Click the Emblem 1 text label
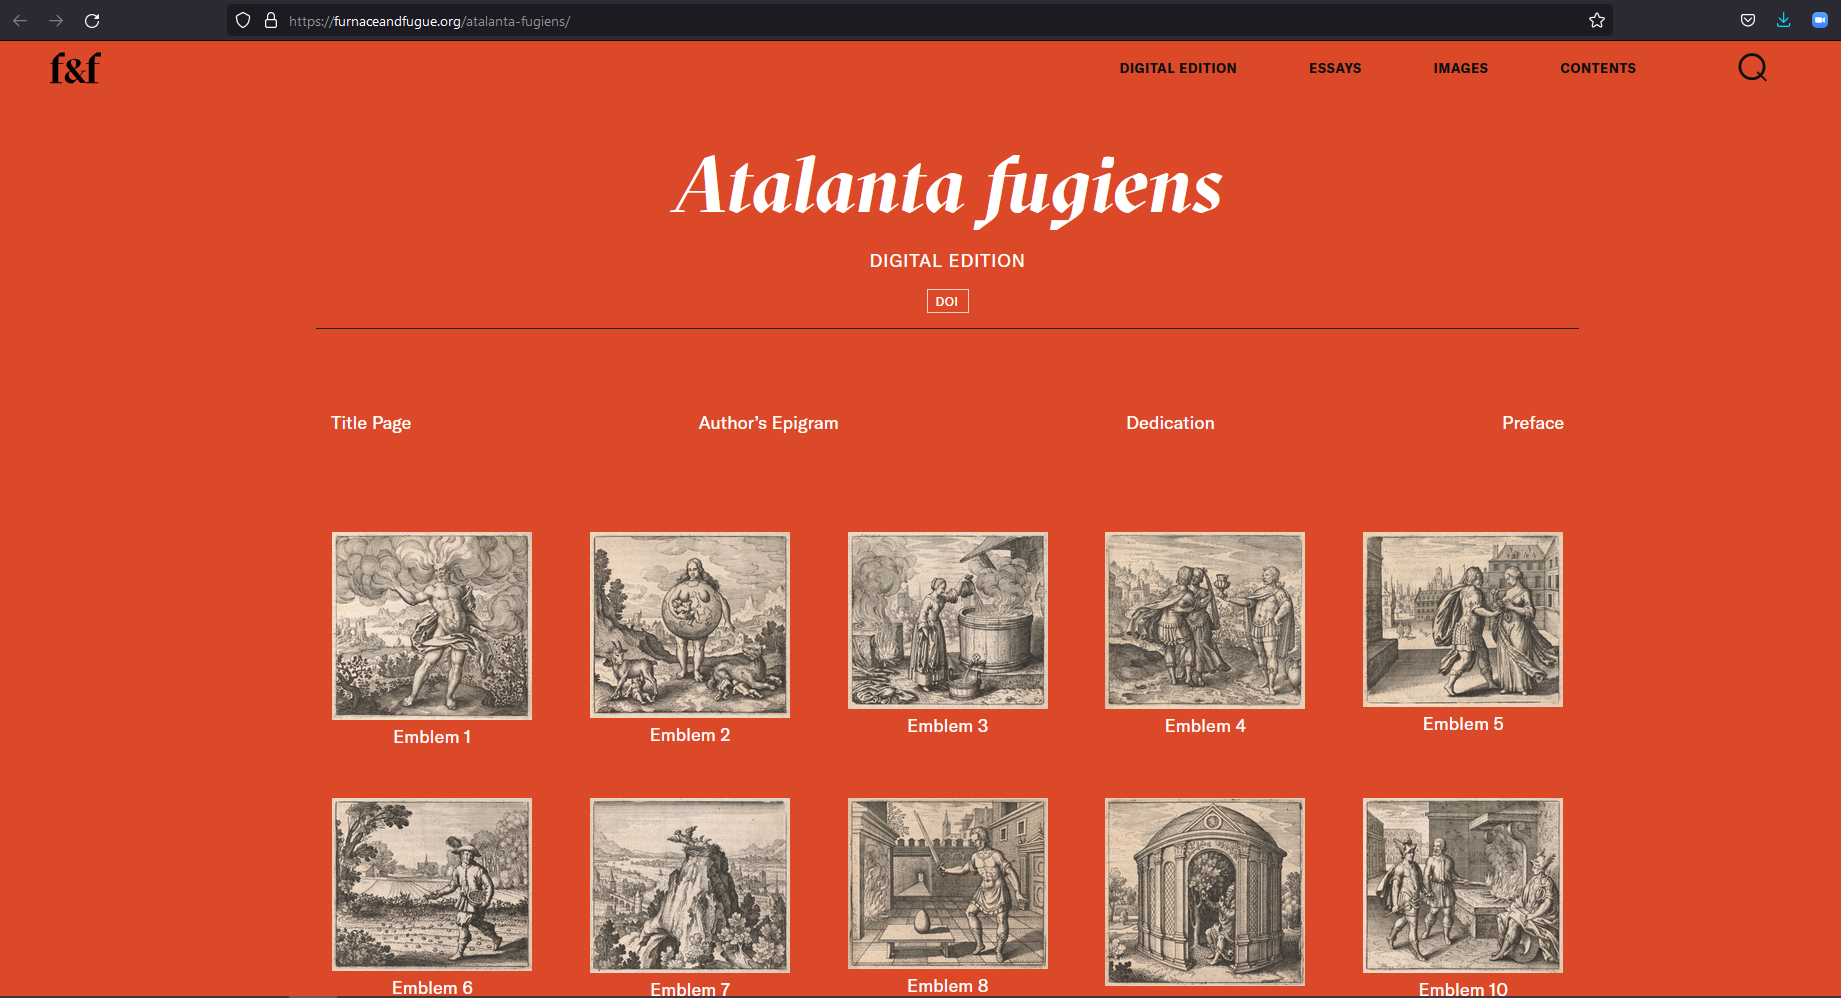This screenshot has height=998, width=1841. (x=432, y=737)
